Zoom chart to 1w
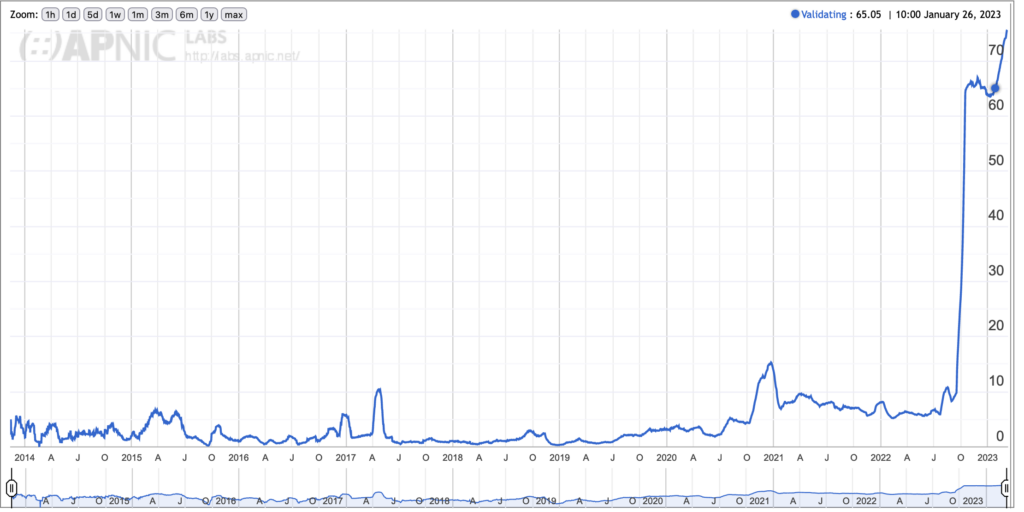The width and height of the screenshot is (1024, 512). coord(116,15)
